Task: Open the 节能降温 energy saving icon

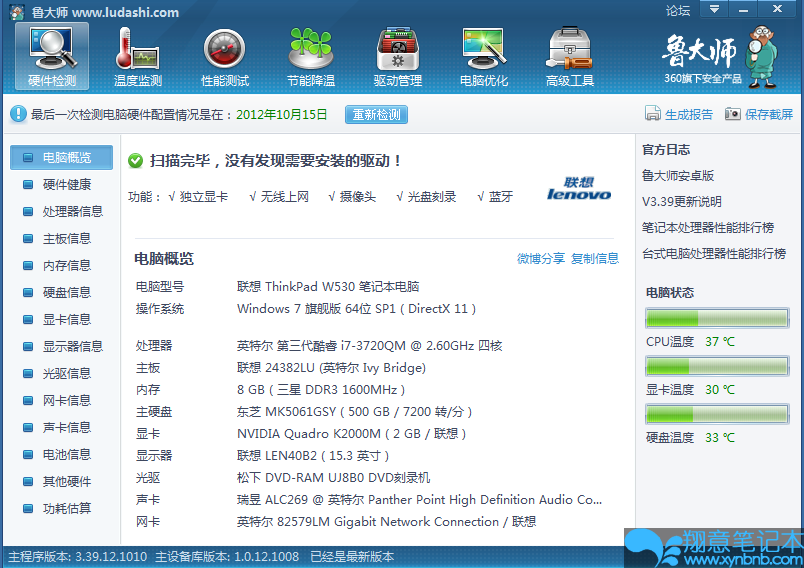Action: click(x=311, y=48)
